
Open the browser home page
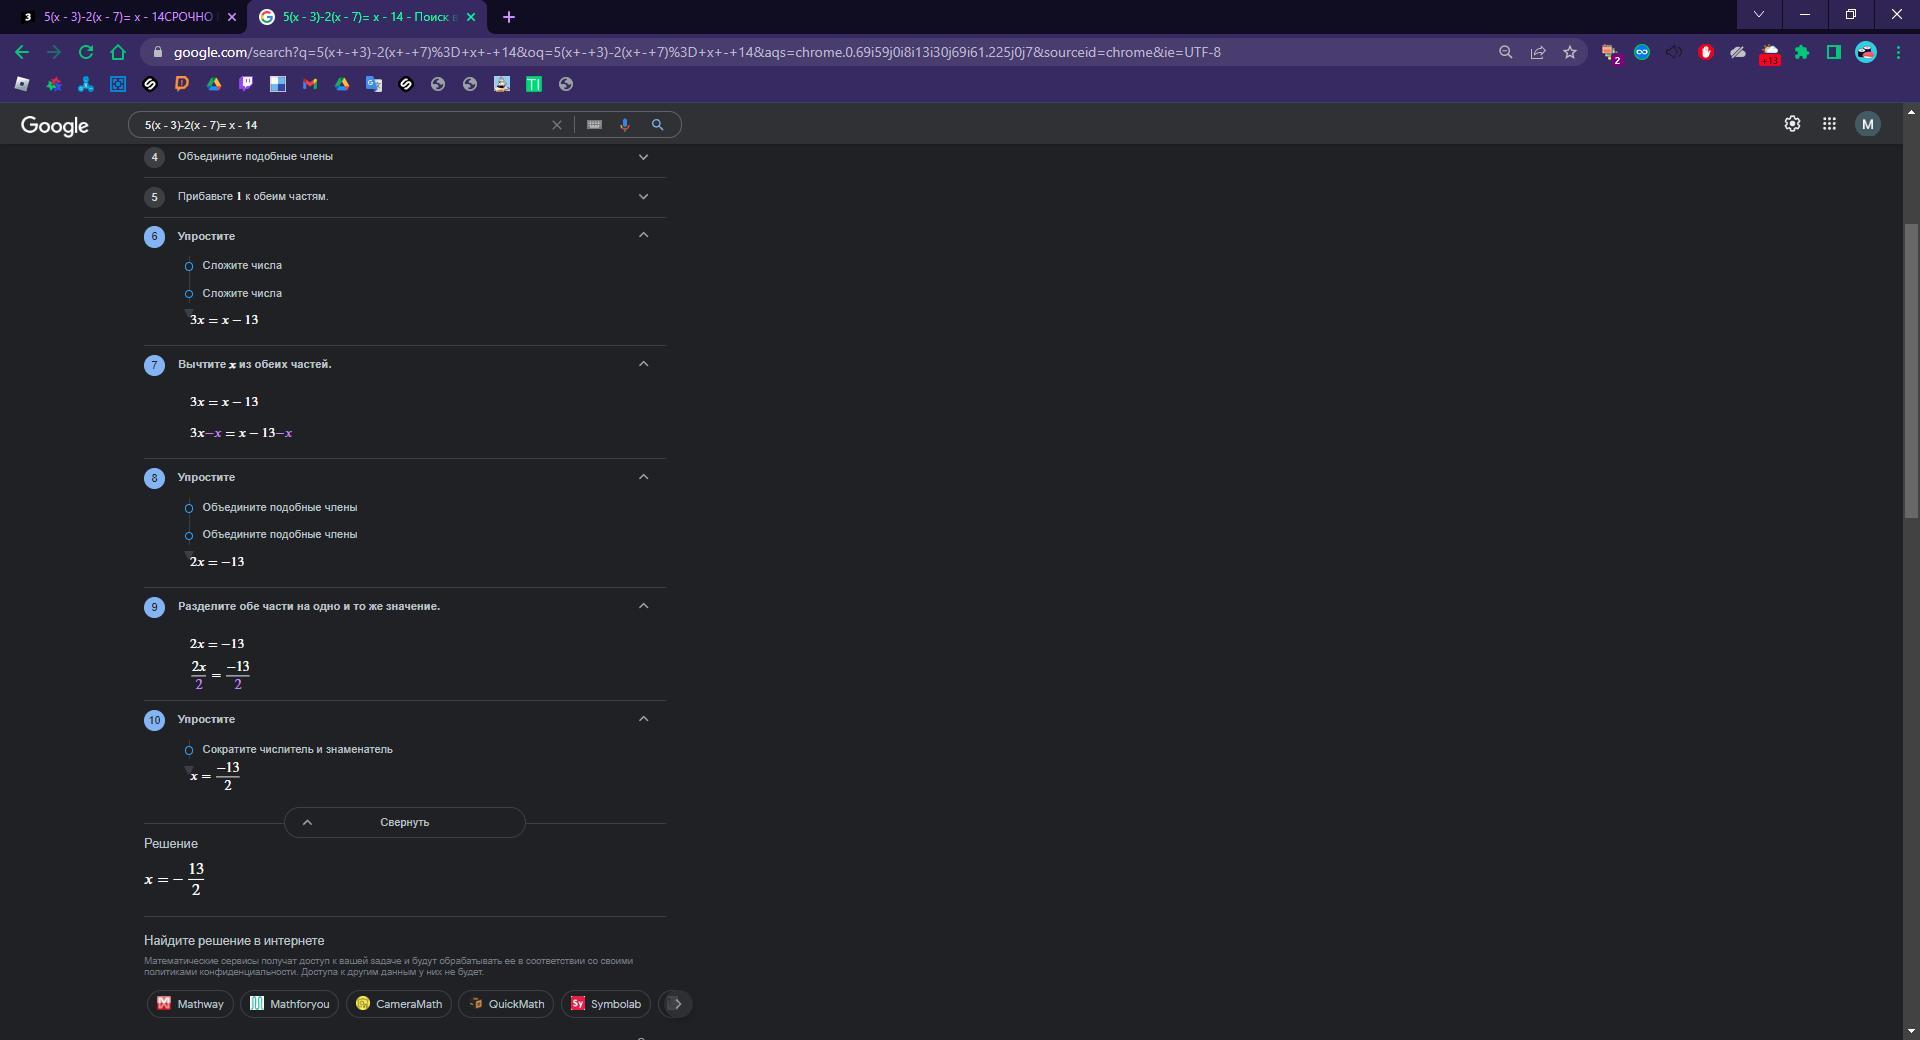pos(118,52)
